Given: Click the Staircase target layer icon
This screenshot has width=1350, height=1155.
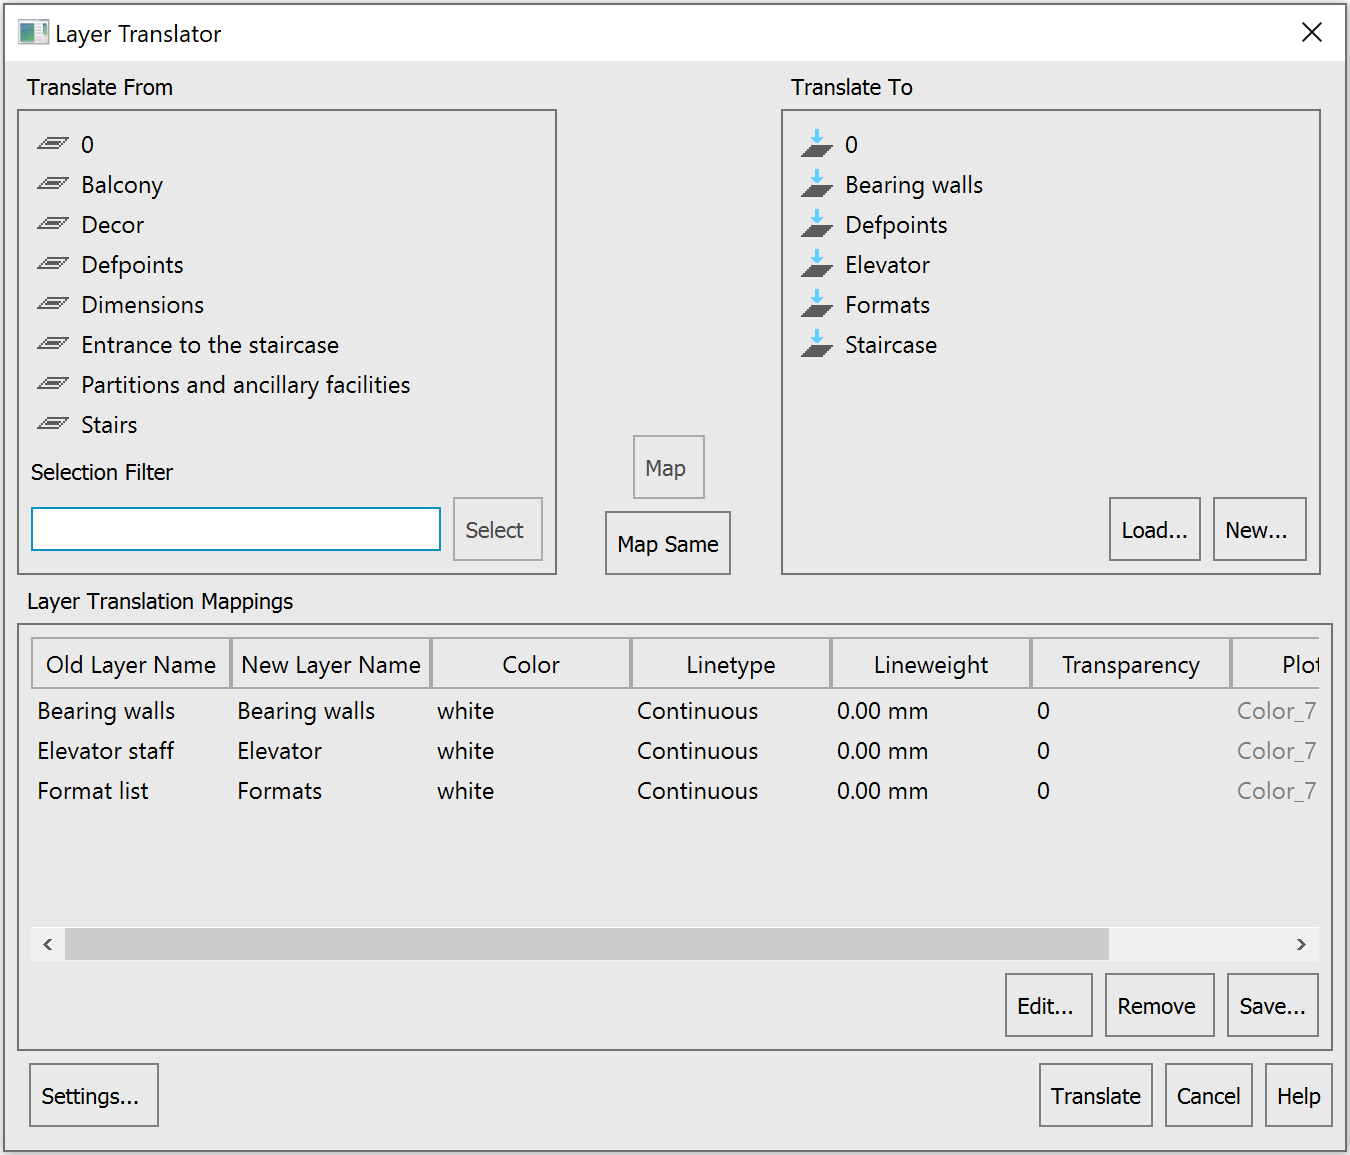Looking at the screenshot, I should 817,344.
